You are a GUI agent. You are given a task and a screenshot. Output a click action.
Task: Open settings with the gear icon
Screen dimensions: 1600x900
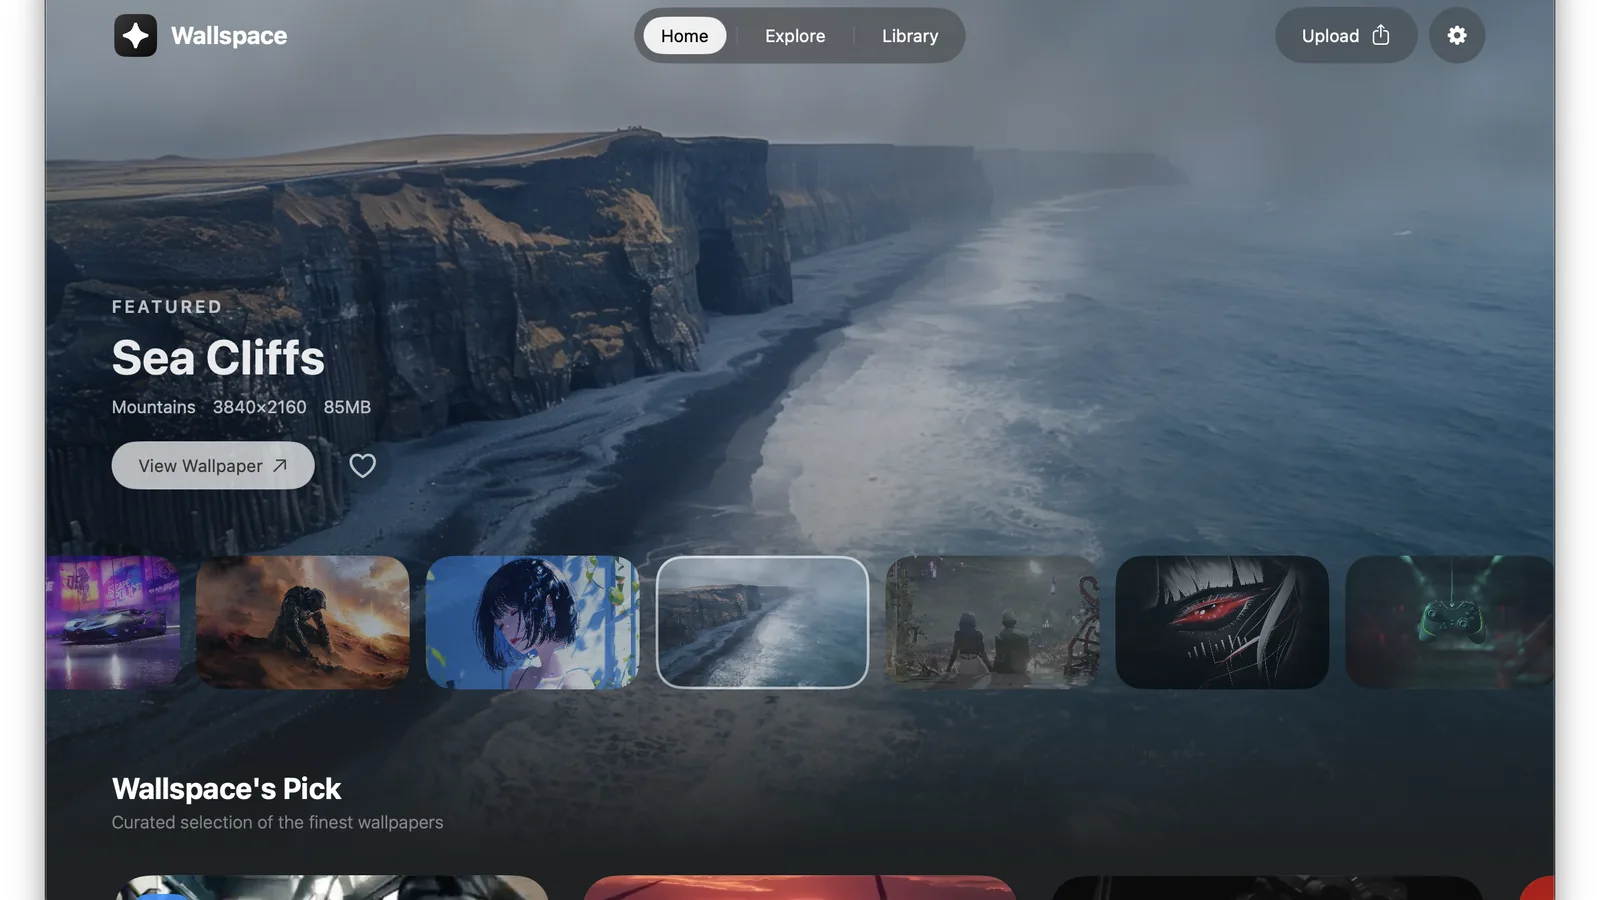1456,36
